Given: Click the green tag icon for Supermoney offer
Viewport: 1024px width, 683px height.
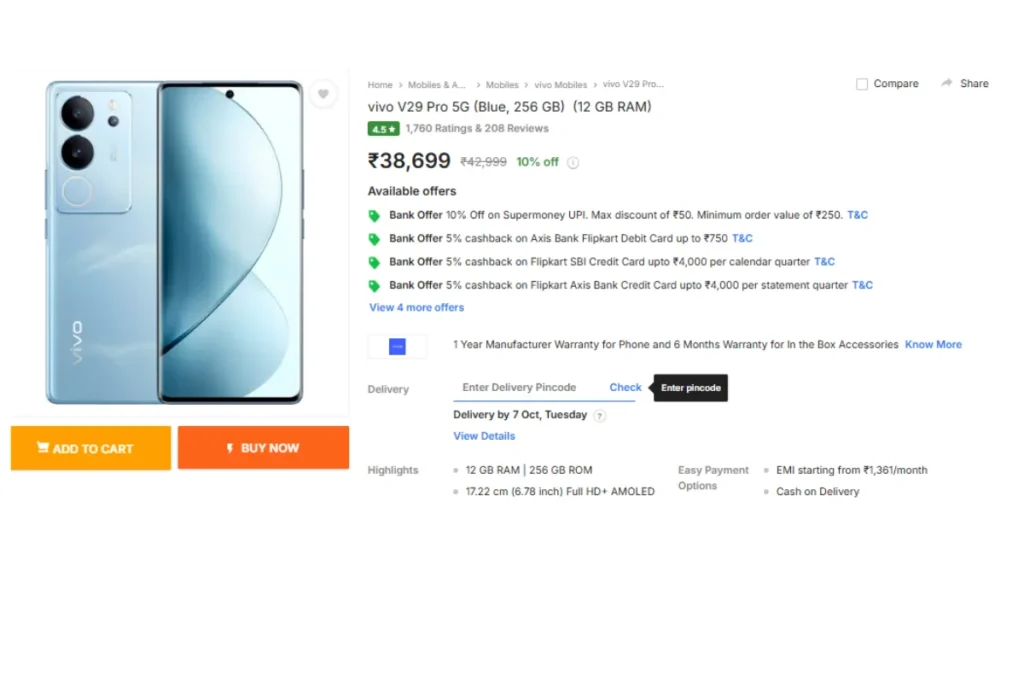Looking at the screenshot, I should pos(374,215).
